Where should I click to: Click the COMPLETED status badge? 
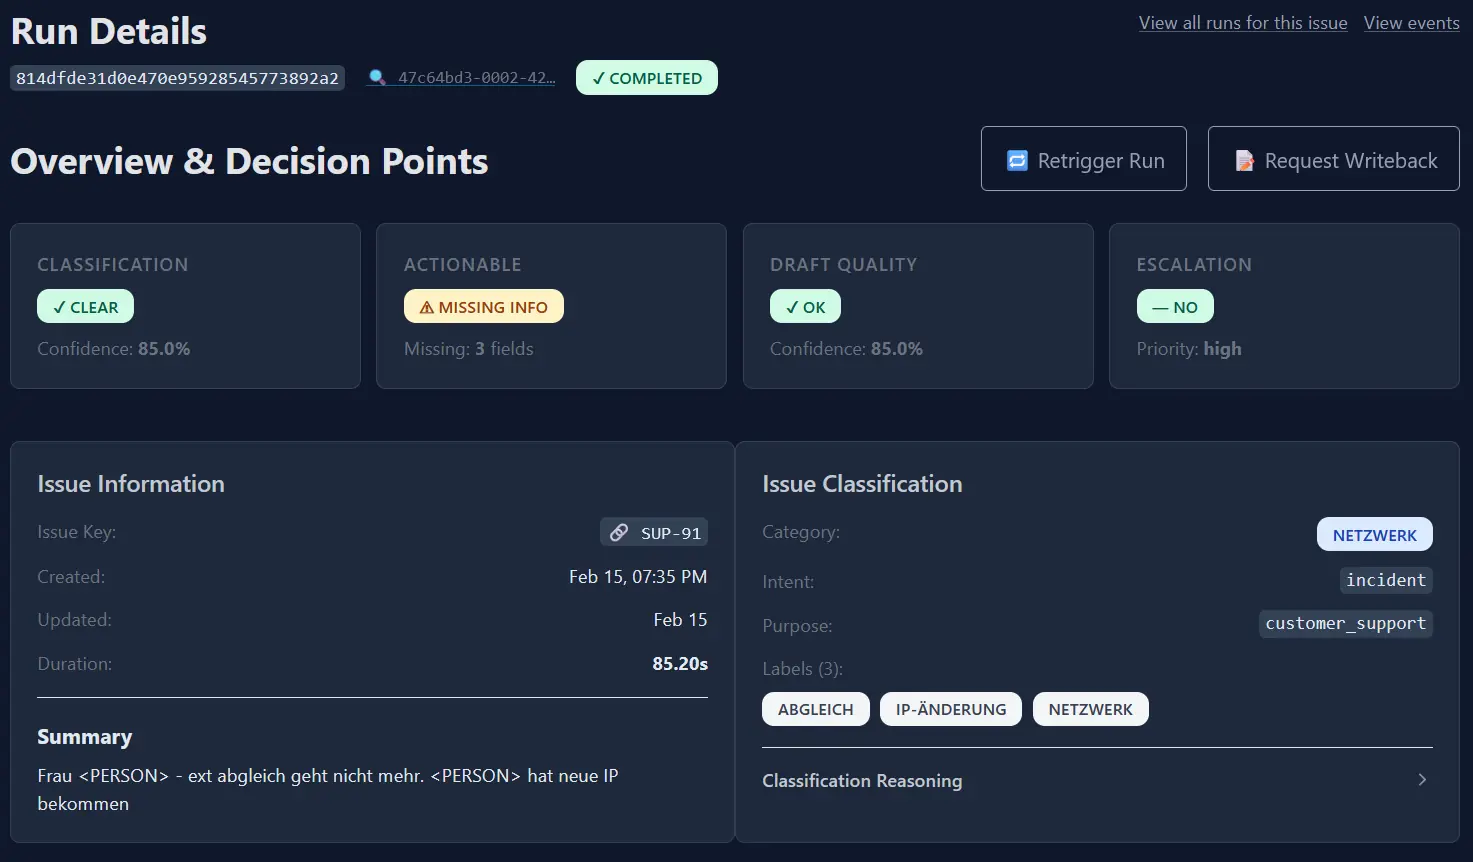pos(647,78)
